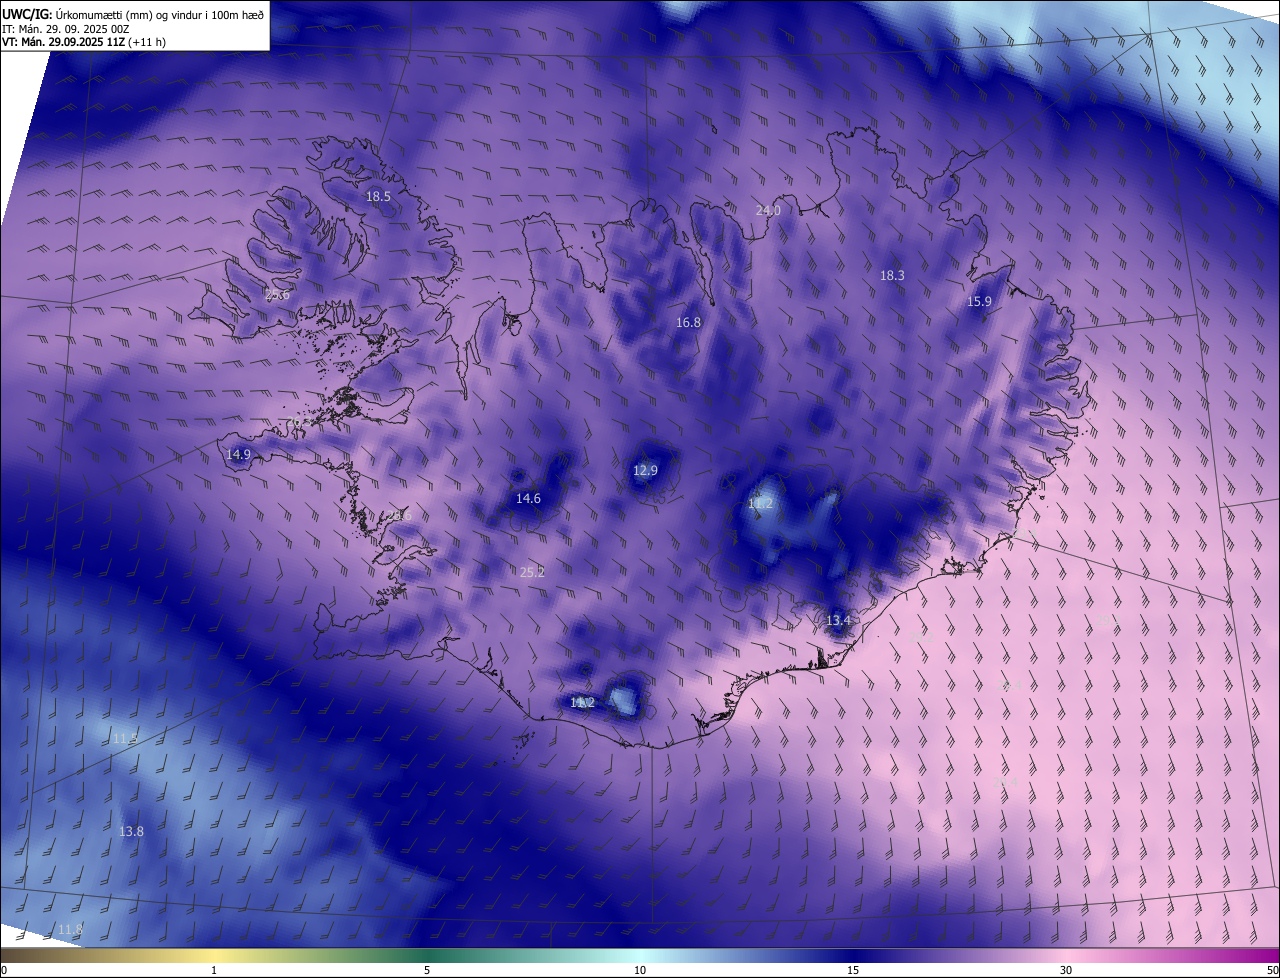This screenshot has width=1280, height=978.
Task: Click the 14.9 value label
Action: point(238,454)
